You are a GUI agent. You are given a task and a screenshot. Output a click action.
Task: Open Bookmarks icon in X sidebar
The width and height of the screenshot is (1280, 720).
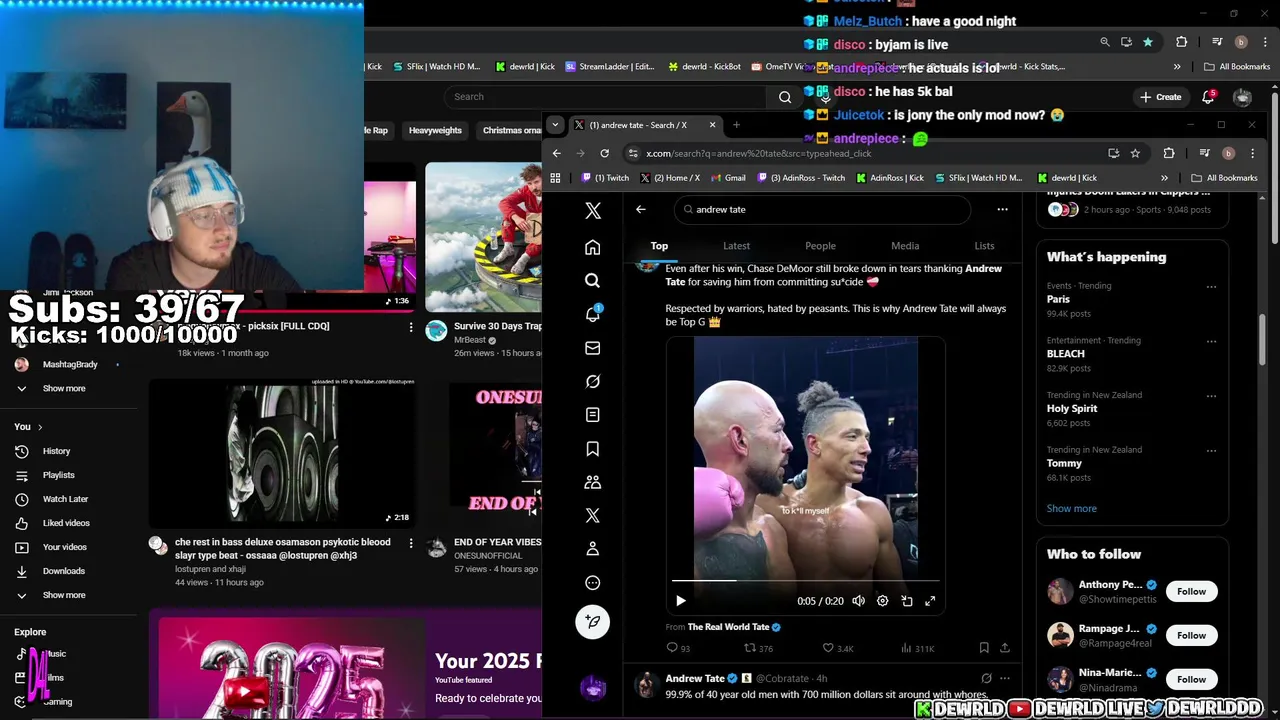[x=592, y=449]
